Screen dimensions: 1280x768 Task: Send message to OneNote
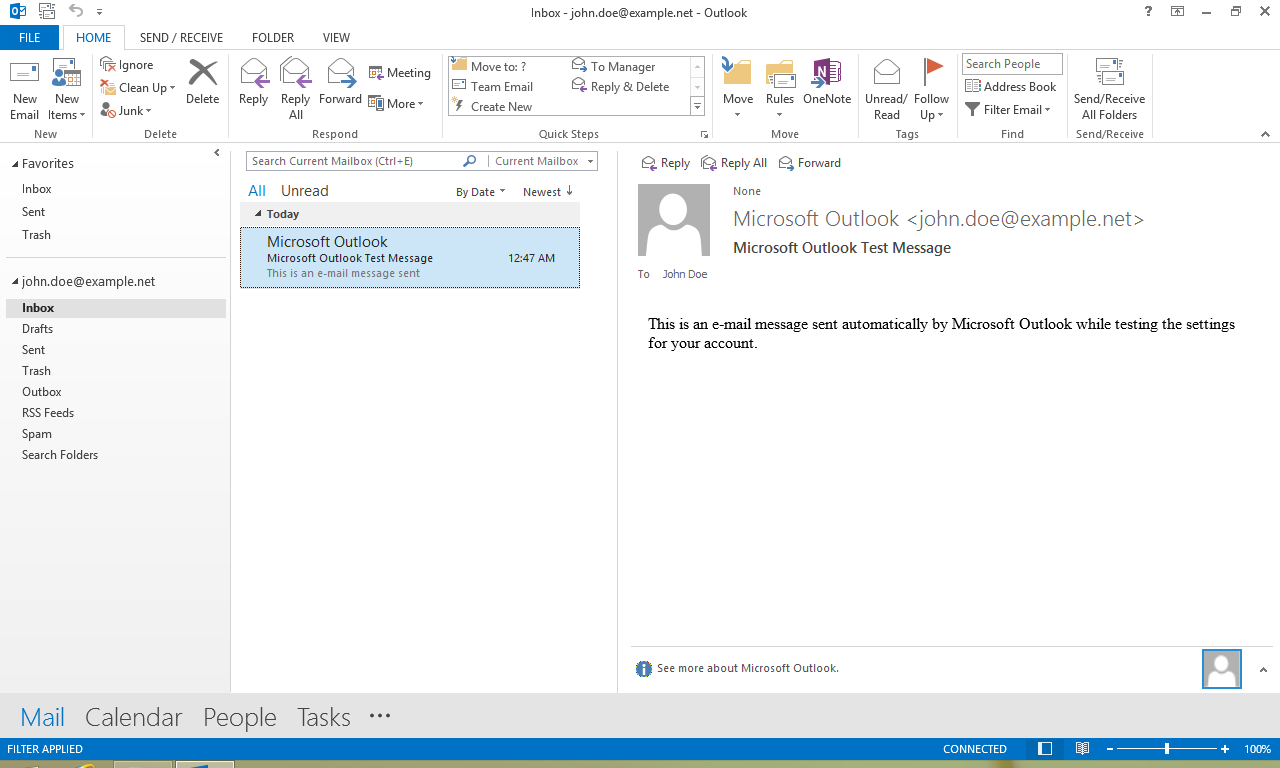point(827,82)
